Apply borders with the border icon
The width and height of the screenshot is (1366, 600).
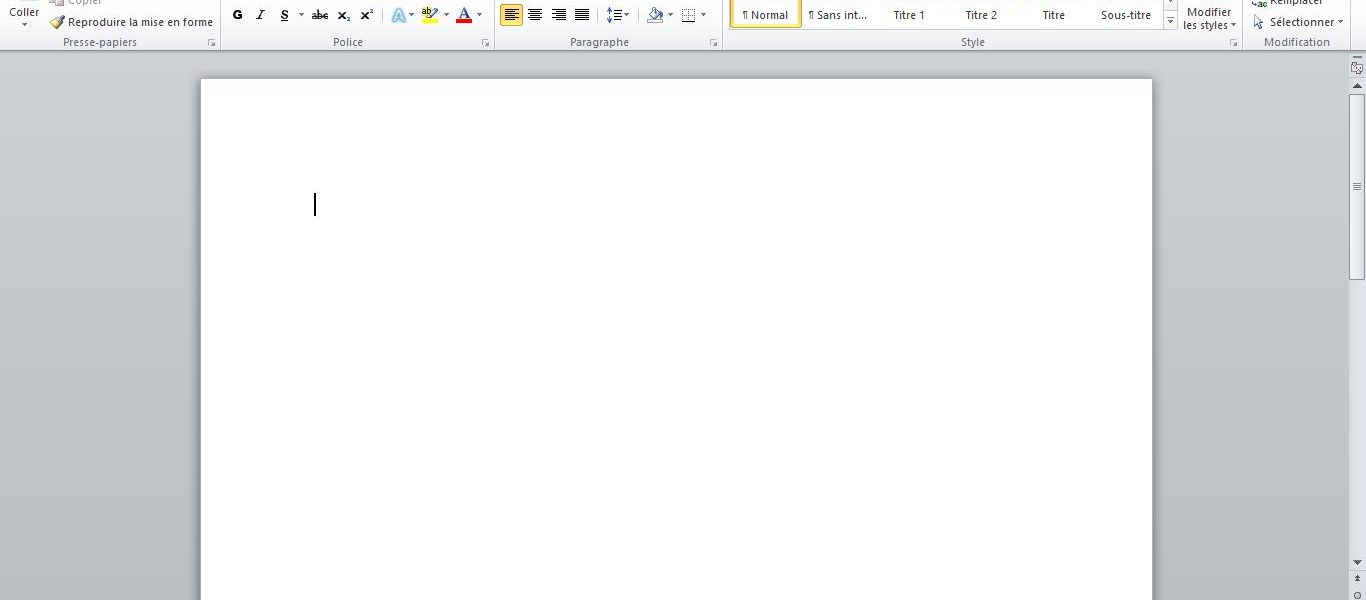(688, 15)
